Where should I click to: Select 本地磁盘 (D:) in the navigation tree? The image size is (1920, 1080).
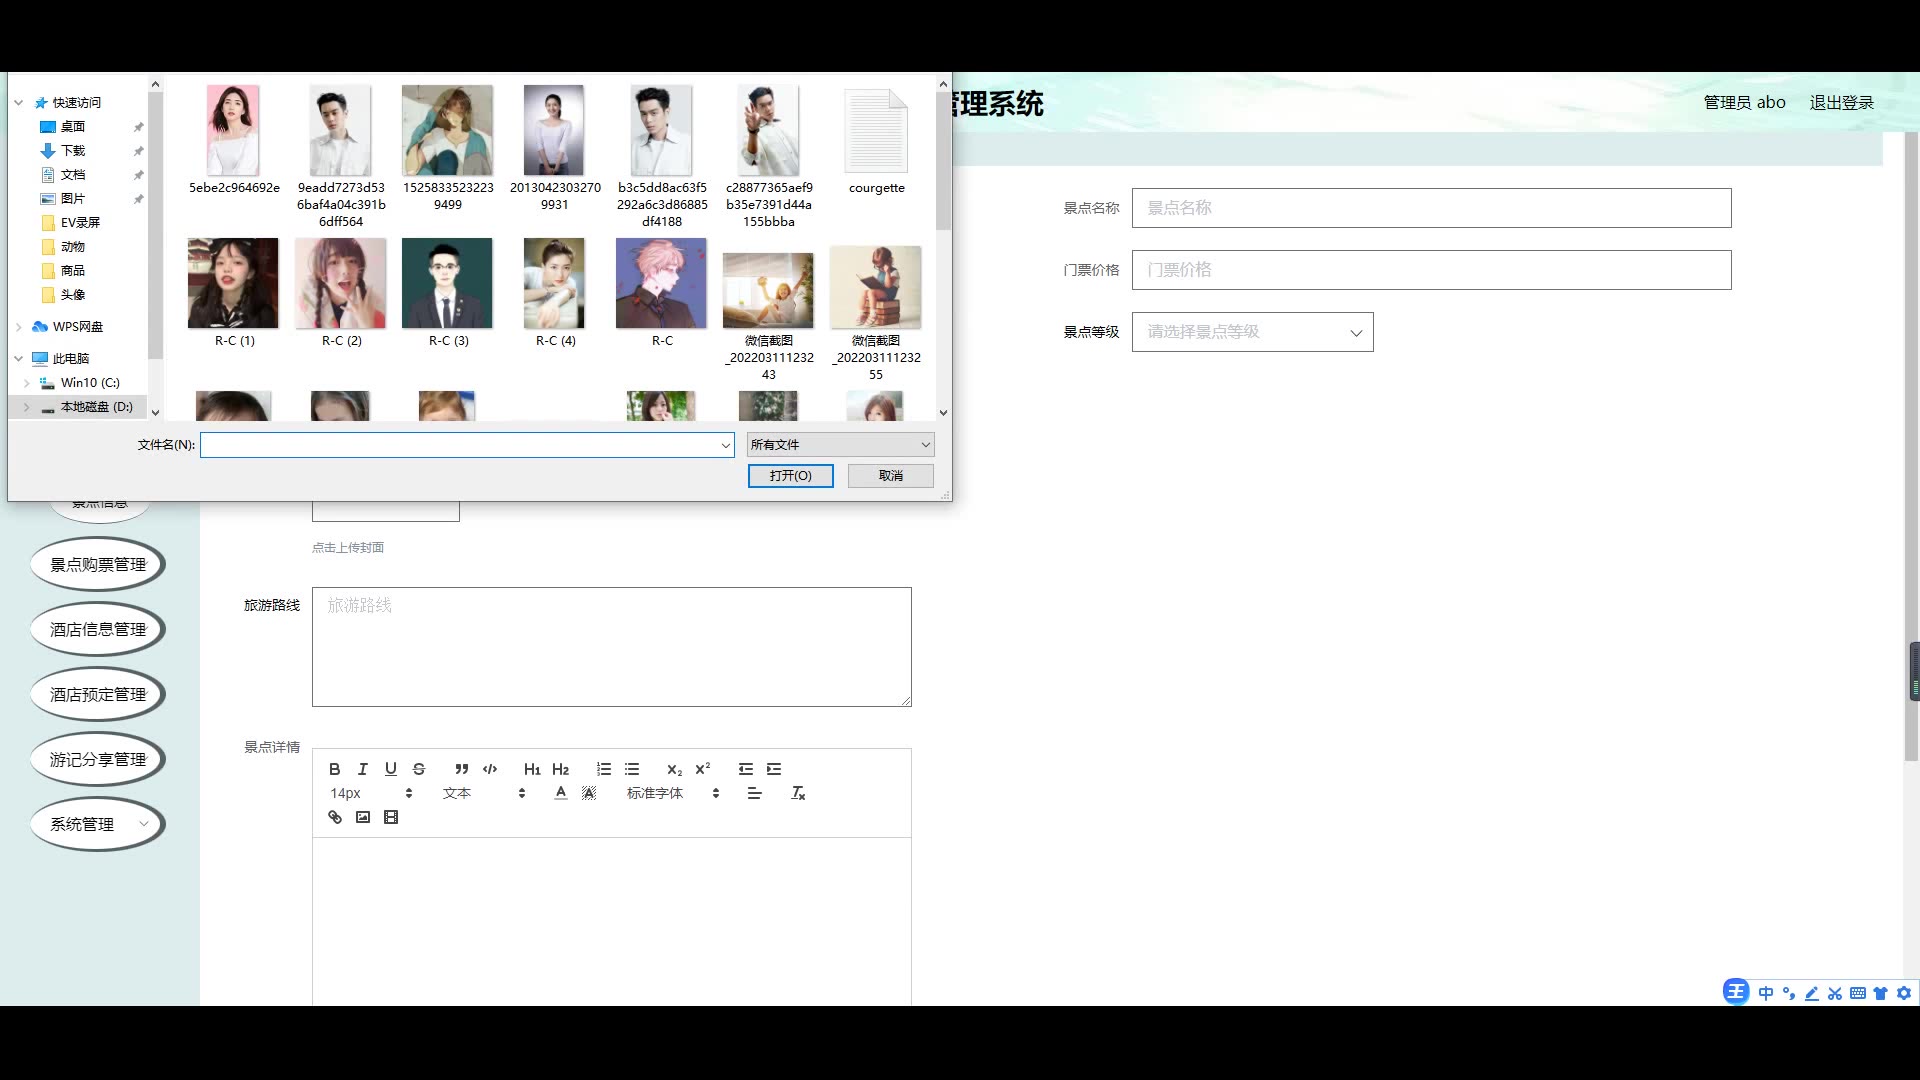(x=96, y=407)
